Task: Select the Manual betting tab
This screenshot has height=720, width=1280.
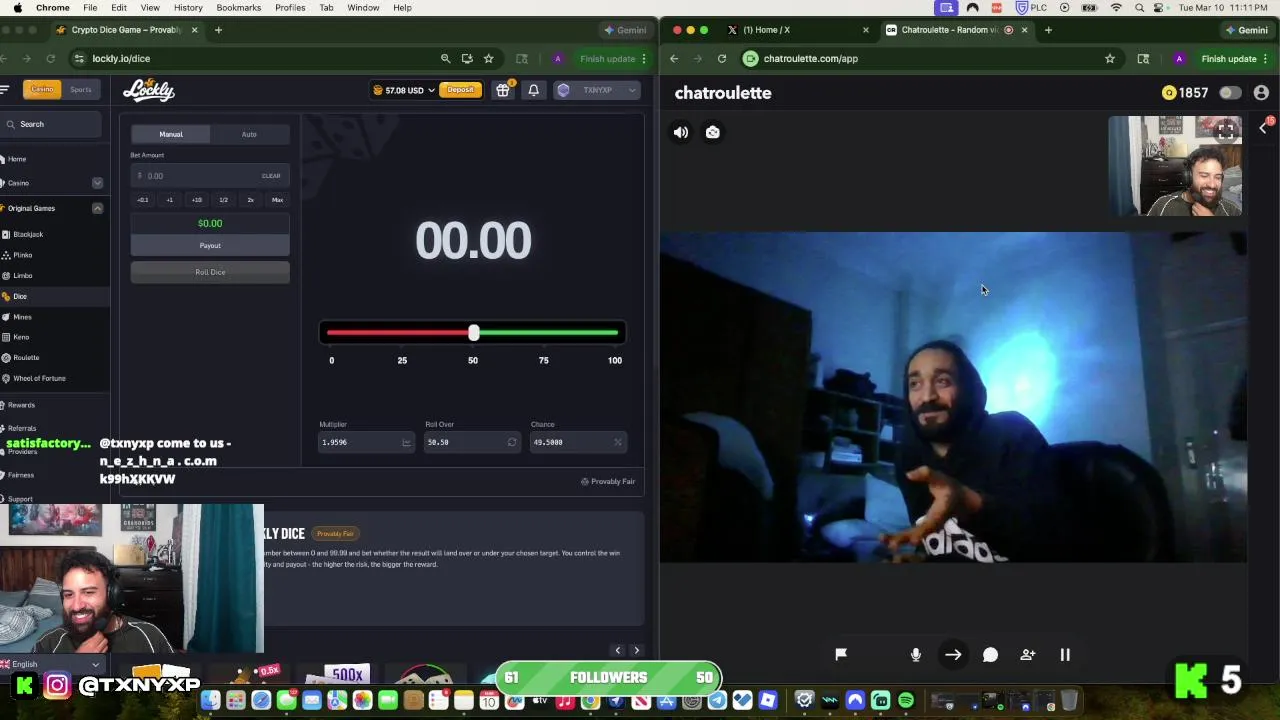Action: pyautogui.click(x=171, y=134)
